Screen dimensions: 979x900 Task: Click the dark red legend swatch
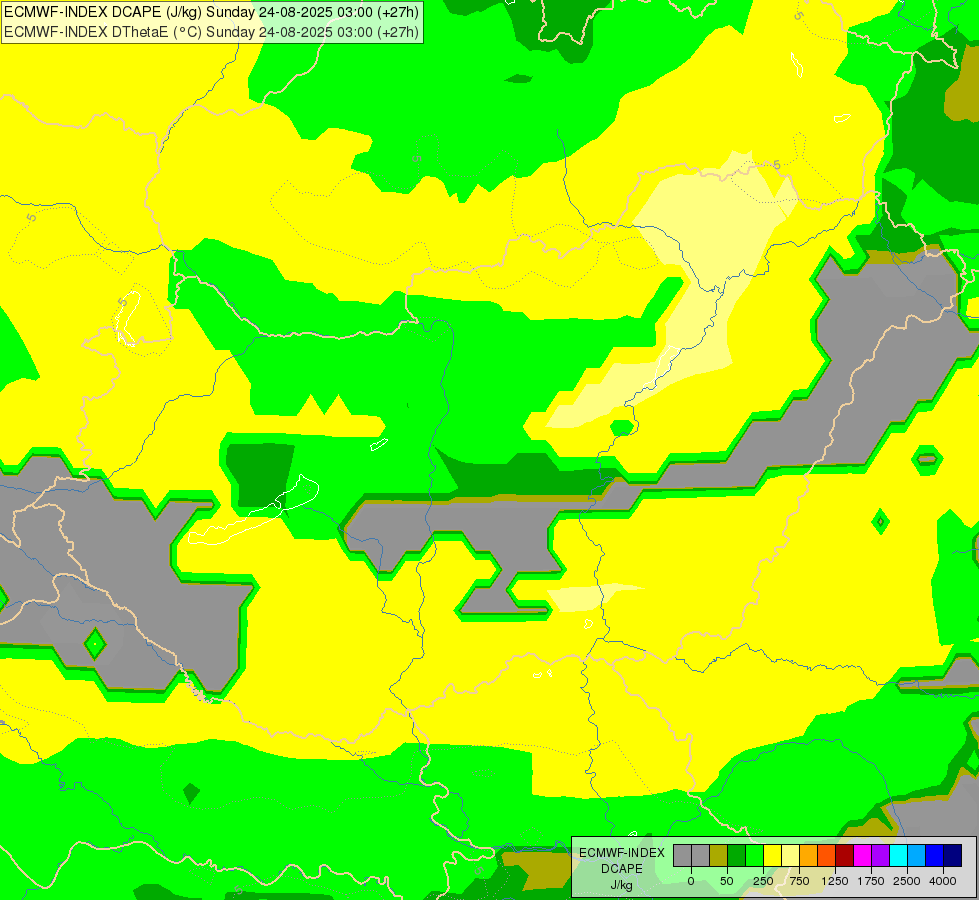(x=844, y=856)
